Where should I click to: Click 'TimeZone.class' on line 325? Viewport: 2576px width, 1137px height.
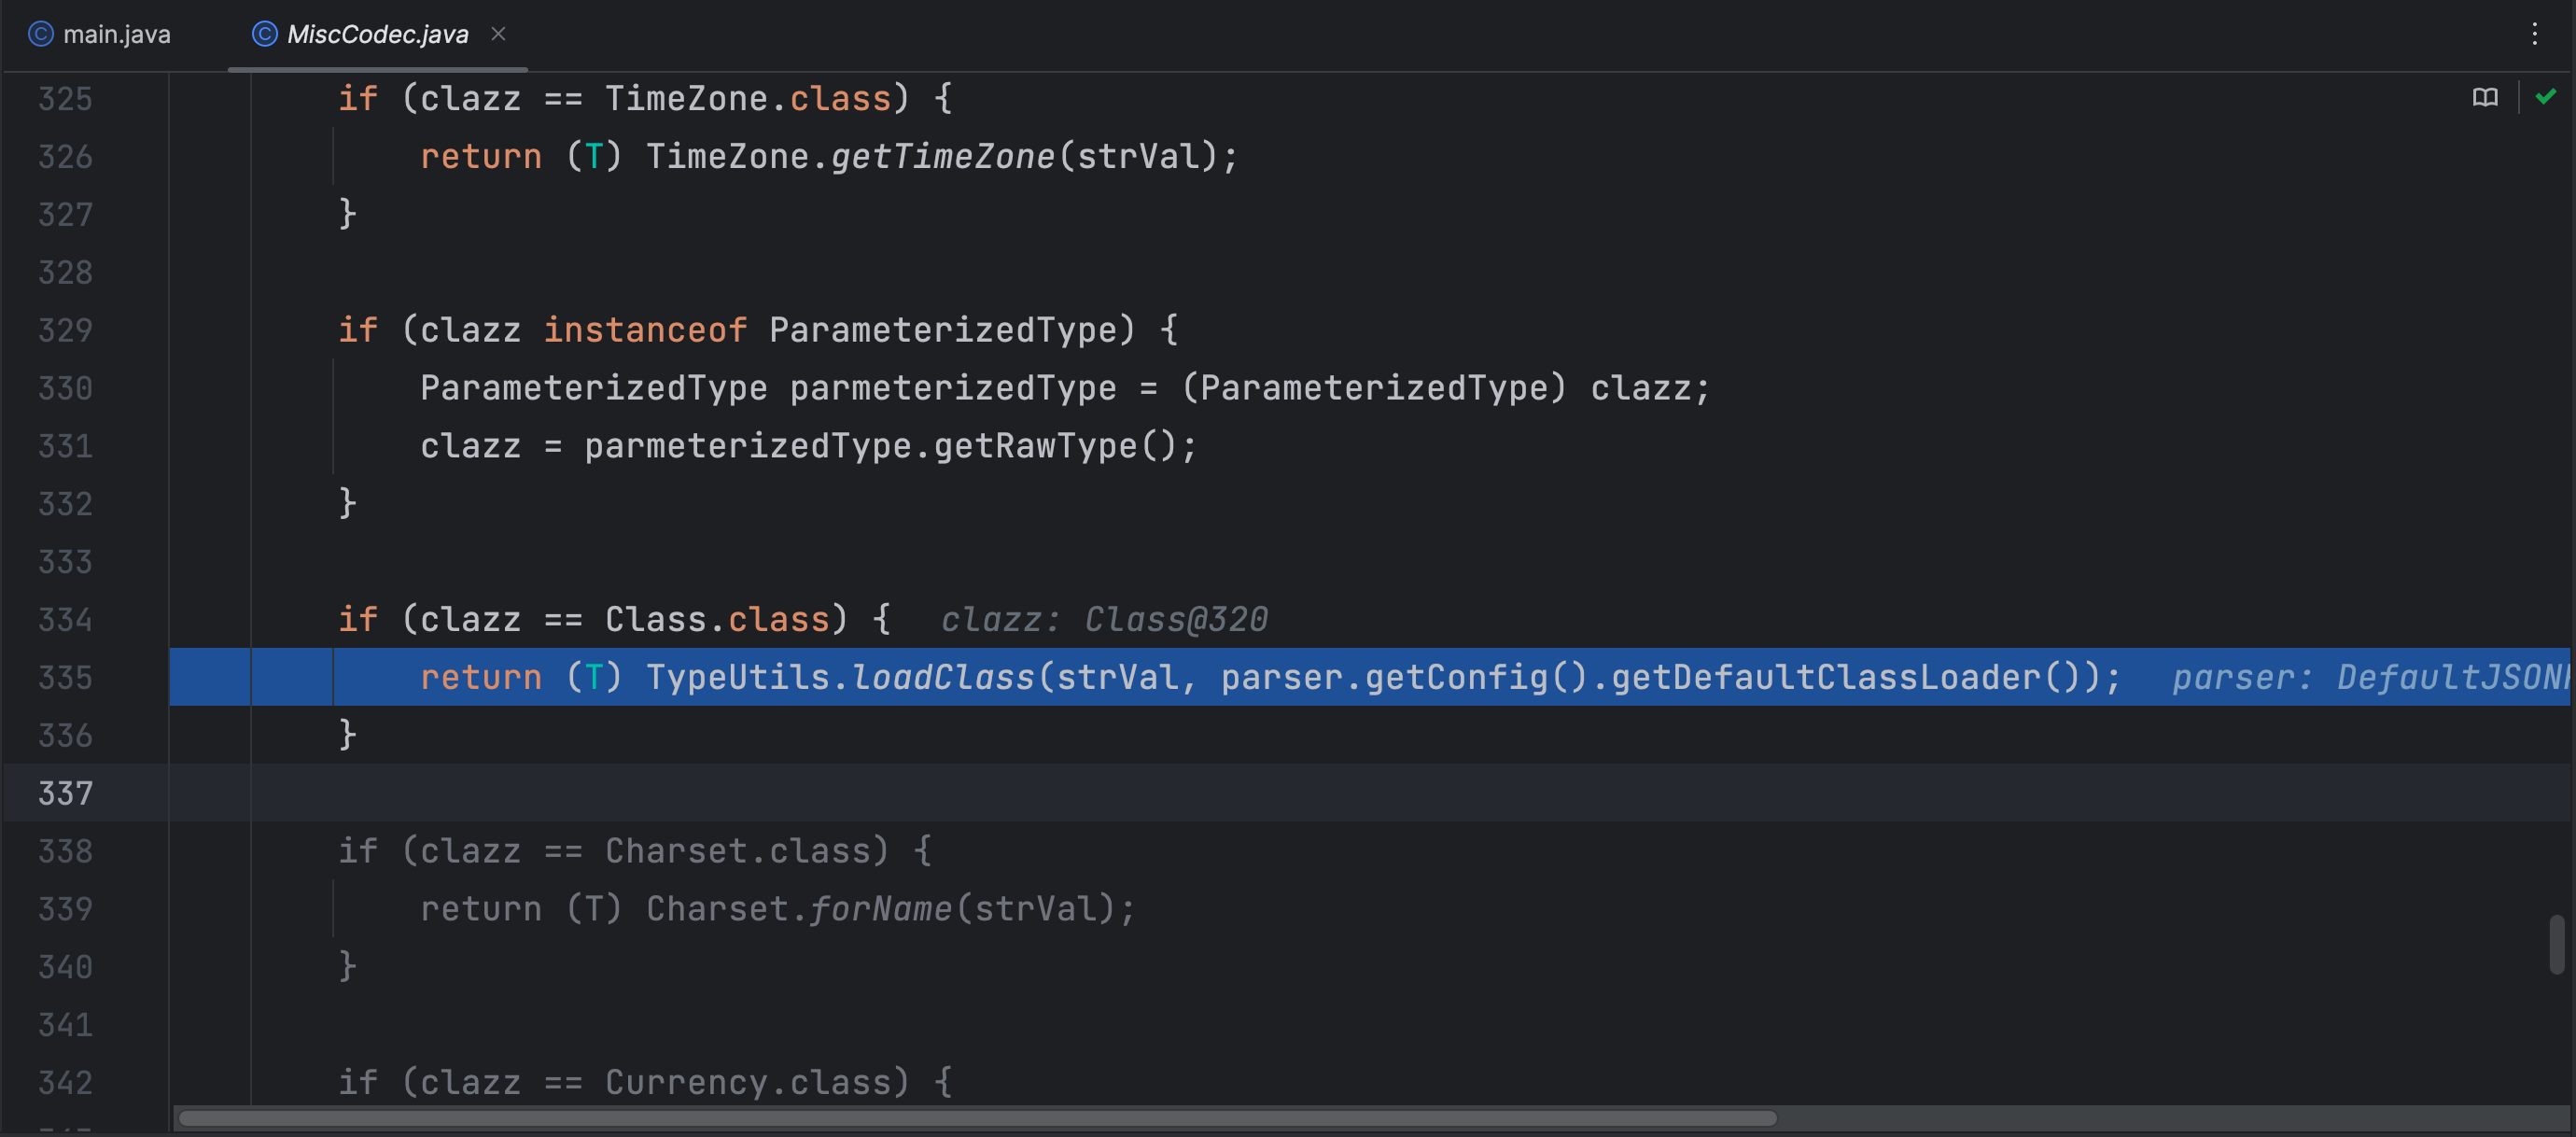coord(748,98)
